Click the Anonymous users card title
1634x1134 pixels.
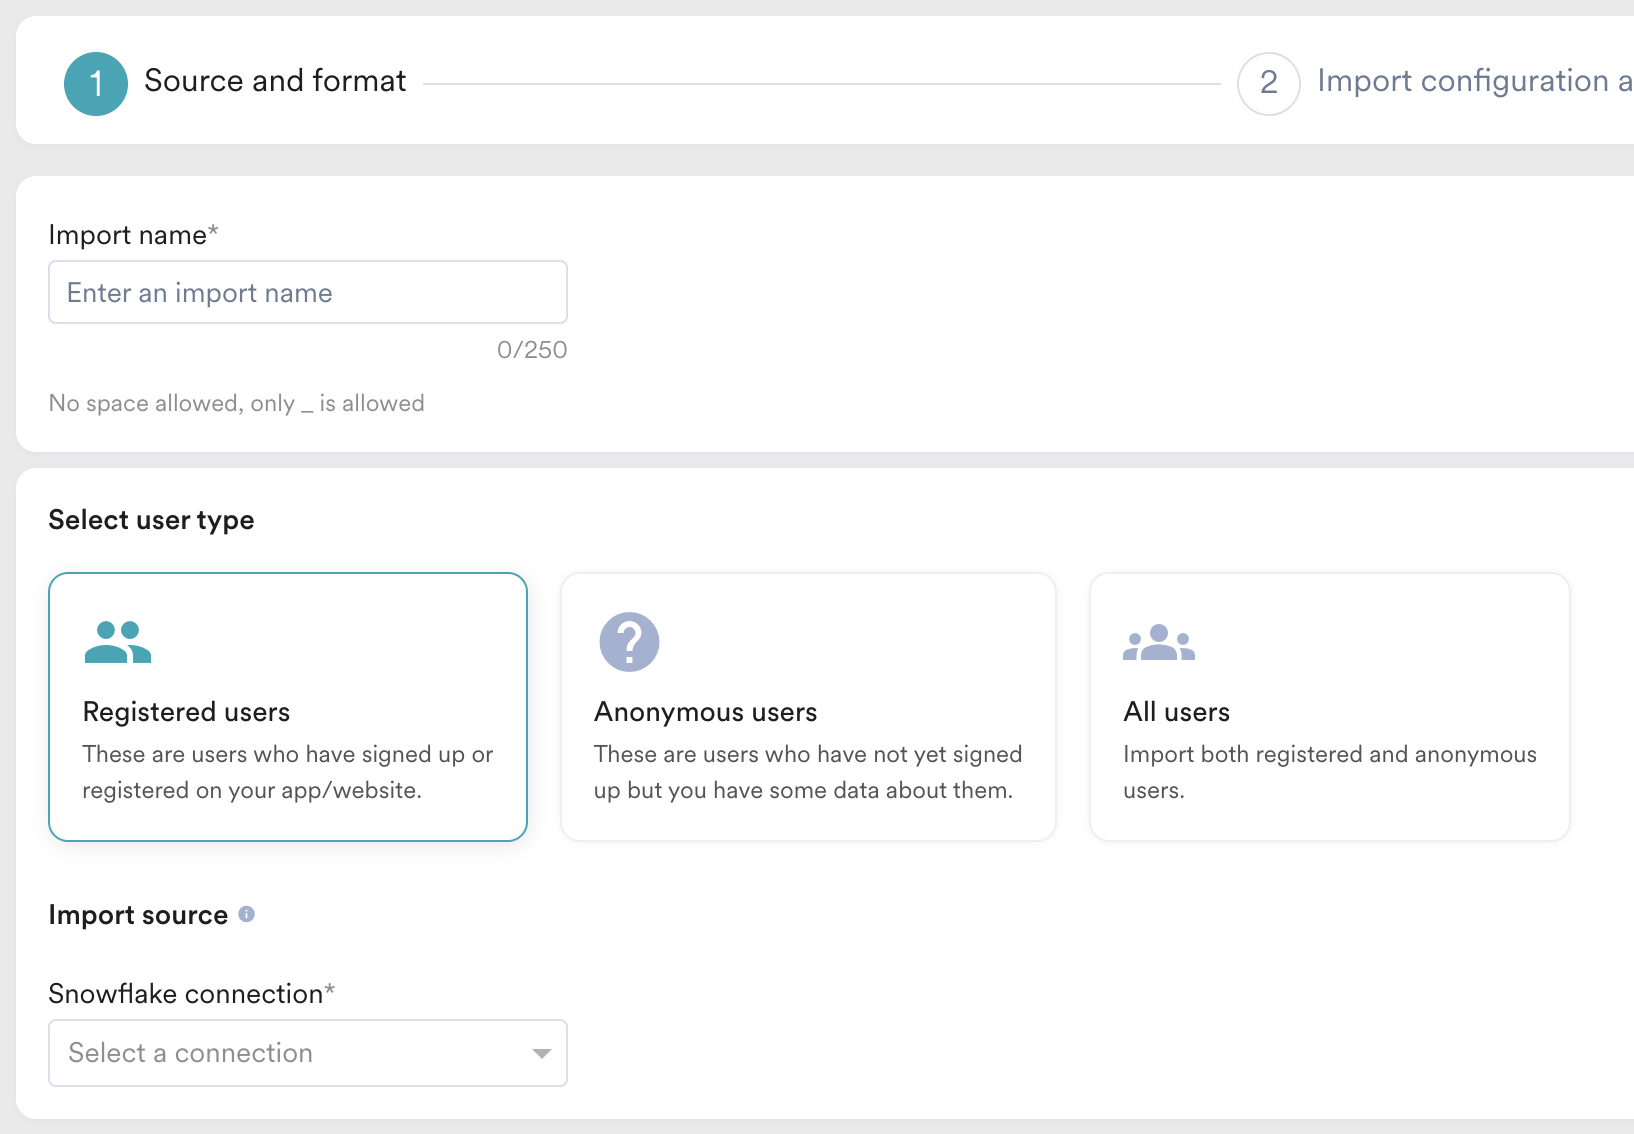point(705,712)
